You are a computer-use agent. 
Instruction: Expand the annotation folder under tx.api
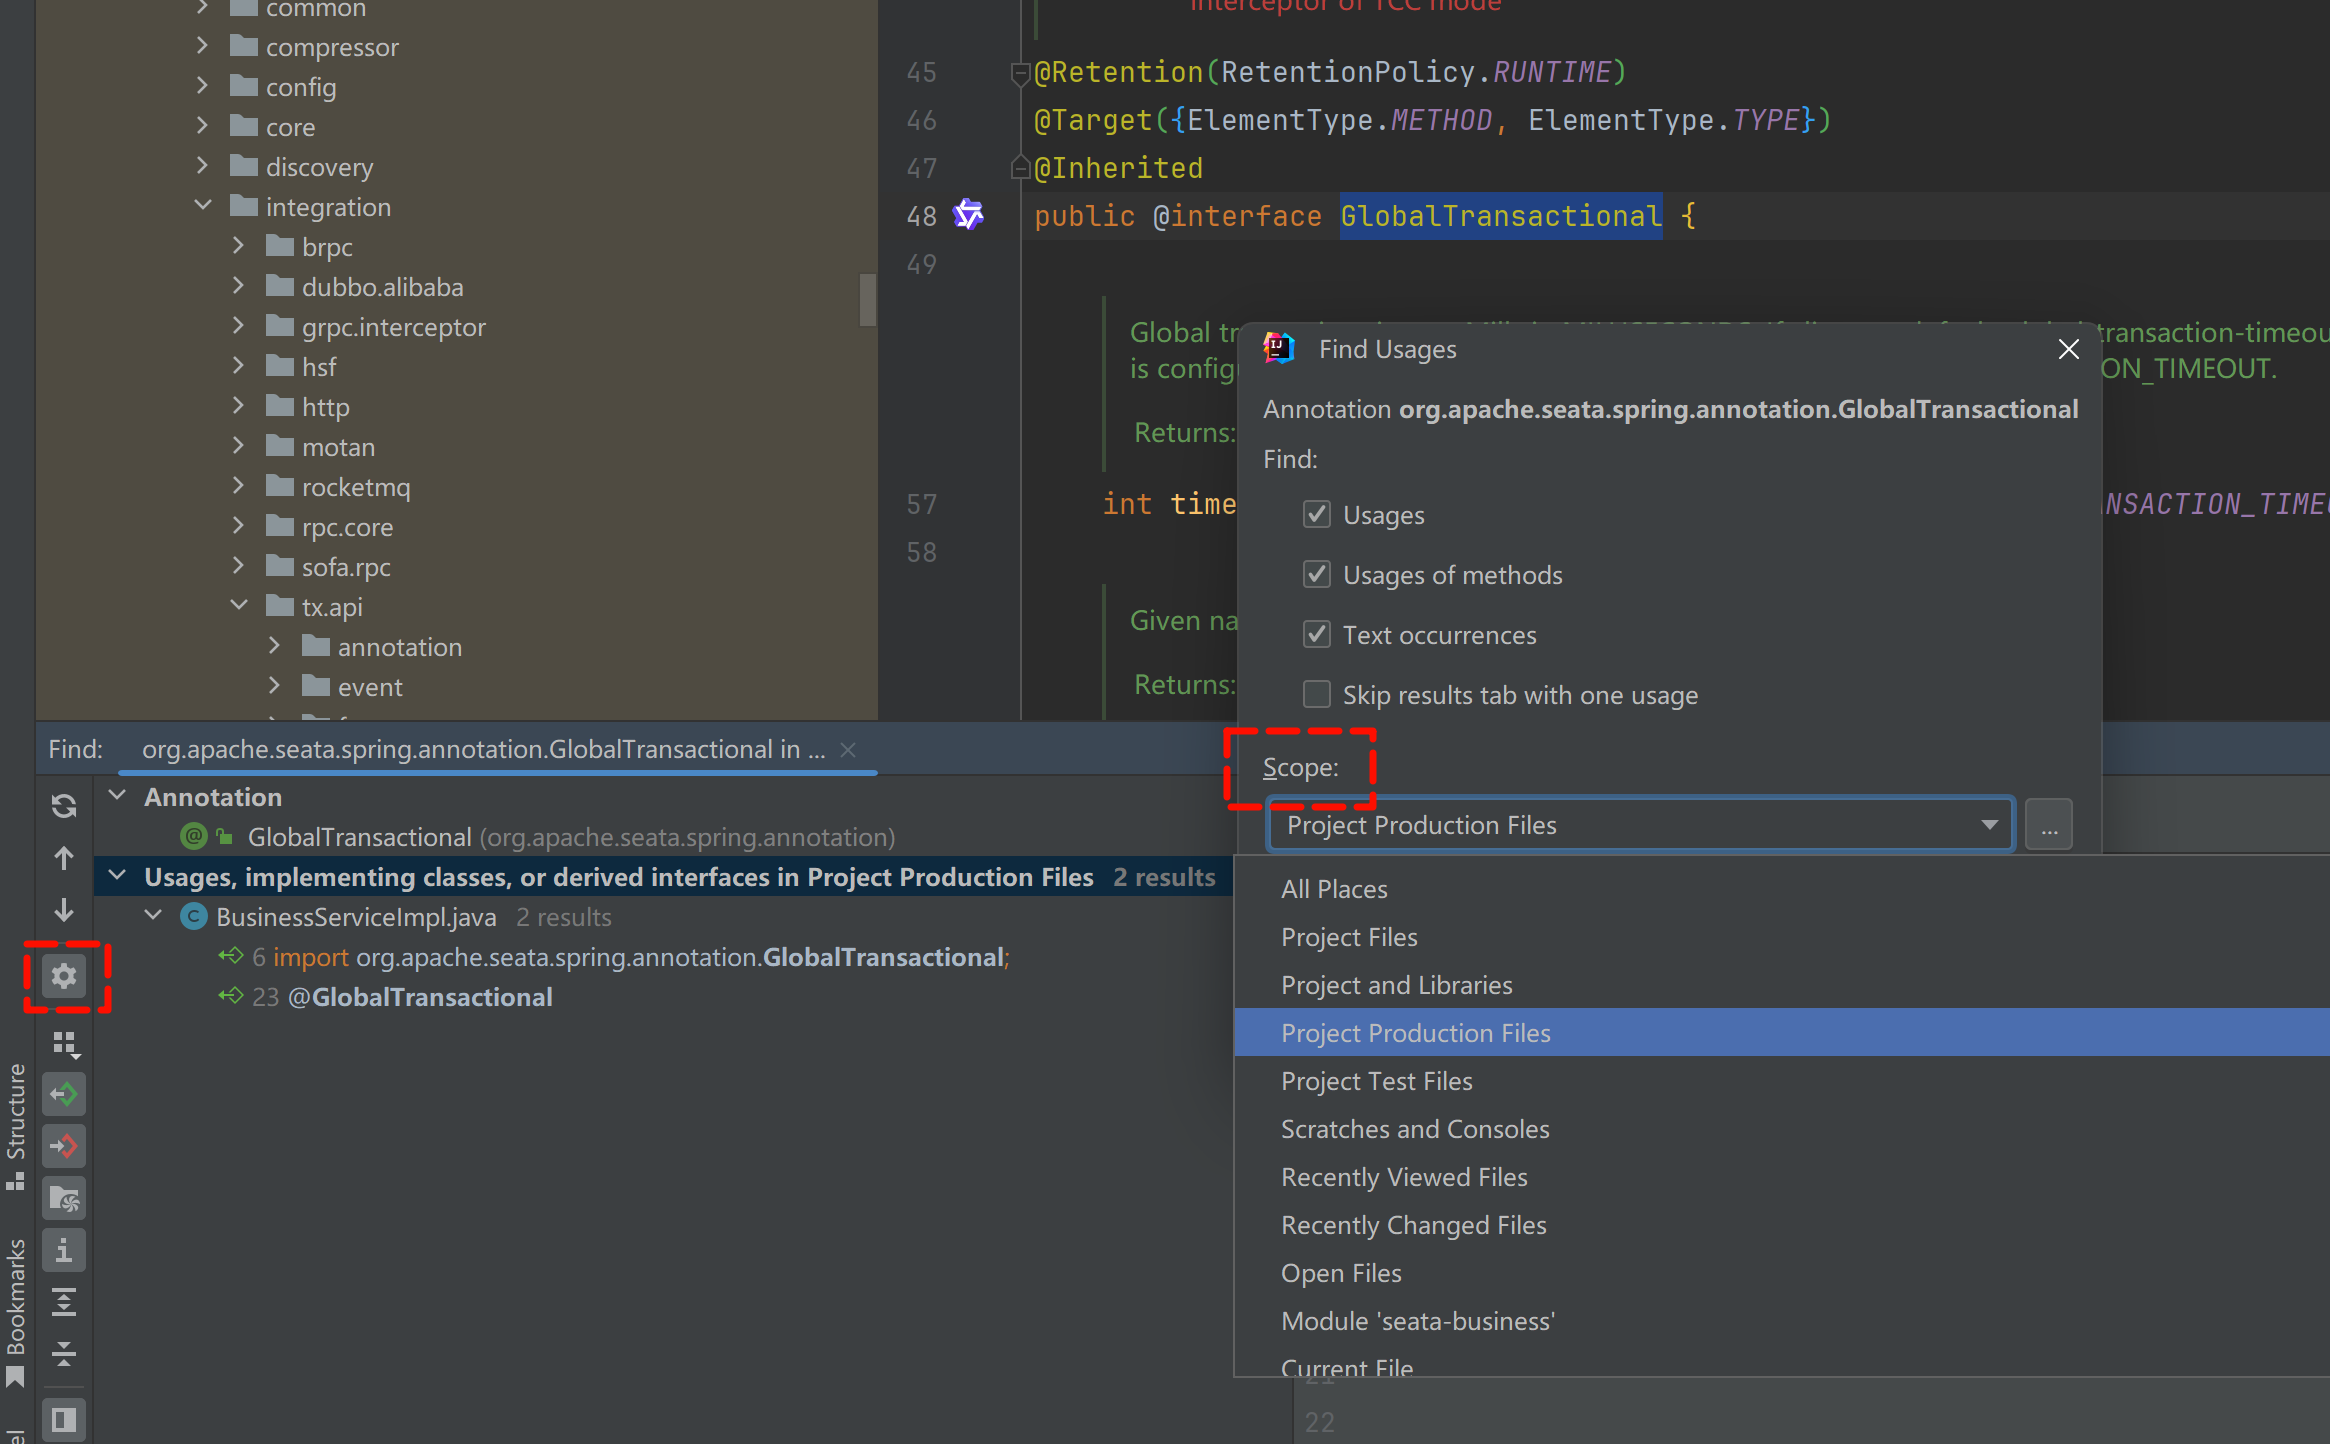point(275,646)
